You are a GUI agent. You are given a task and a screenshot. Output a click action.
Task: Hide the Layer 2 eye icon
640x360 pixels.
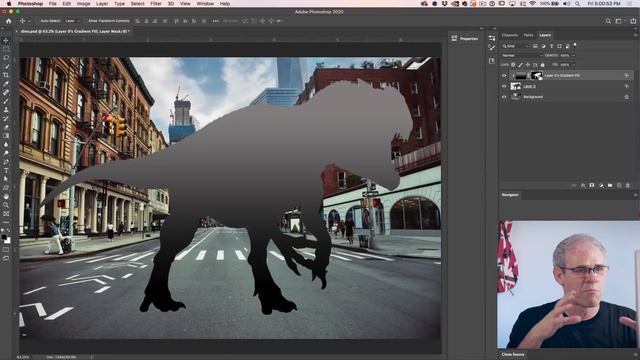[504, 87]
